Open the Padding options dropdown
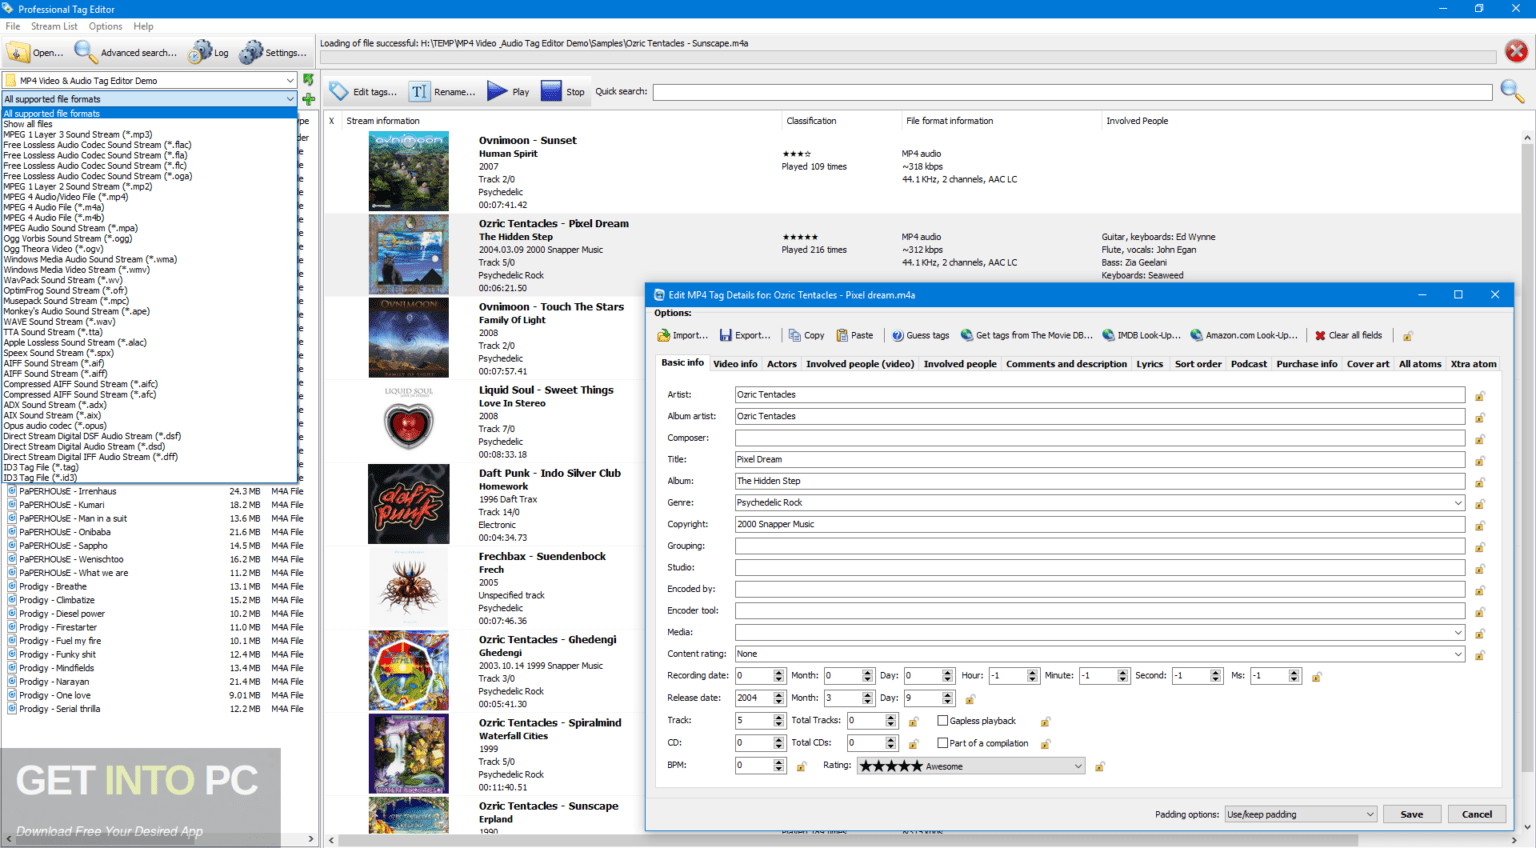The width and height of the screenshot is (1536, 848). click(1369, 814)
